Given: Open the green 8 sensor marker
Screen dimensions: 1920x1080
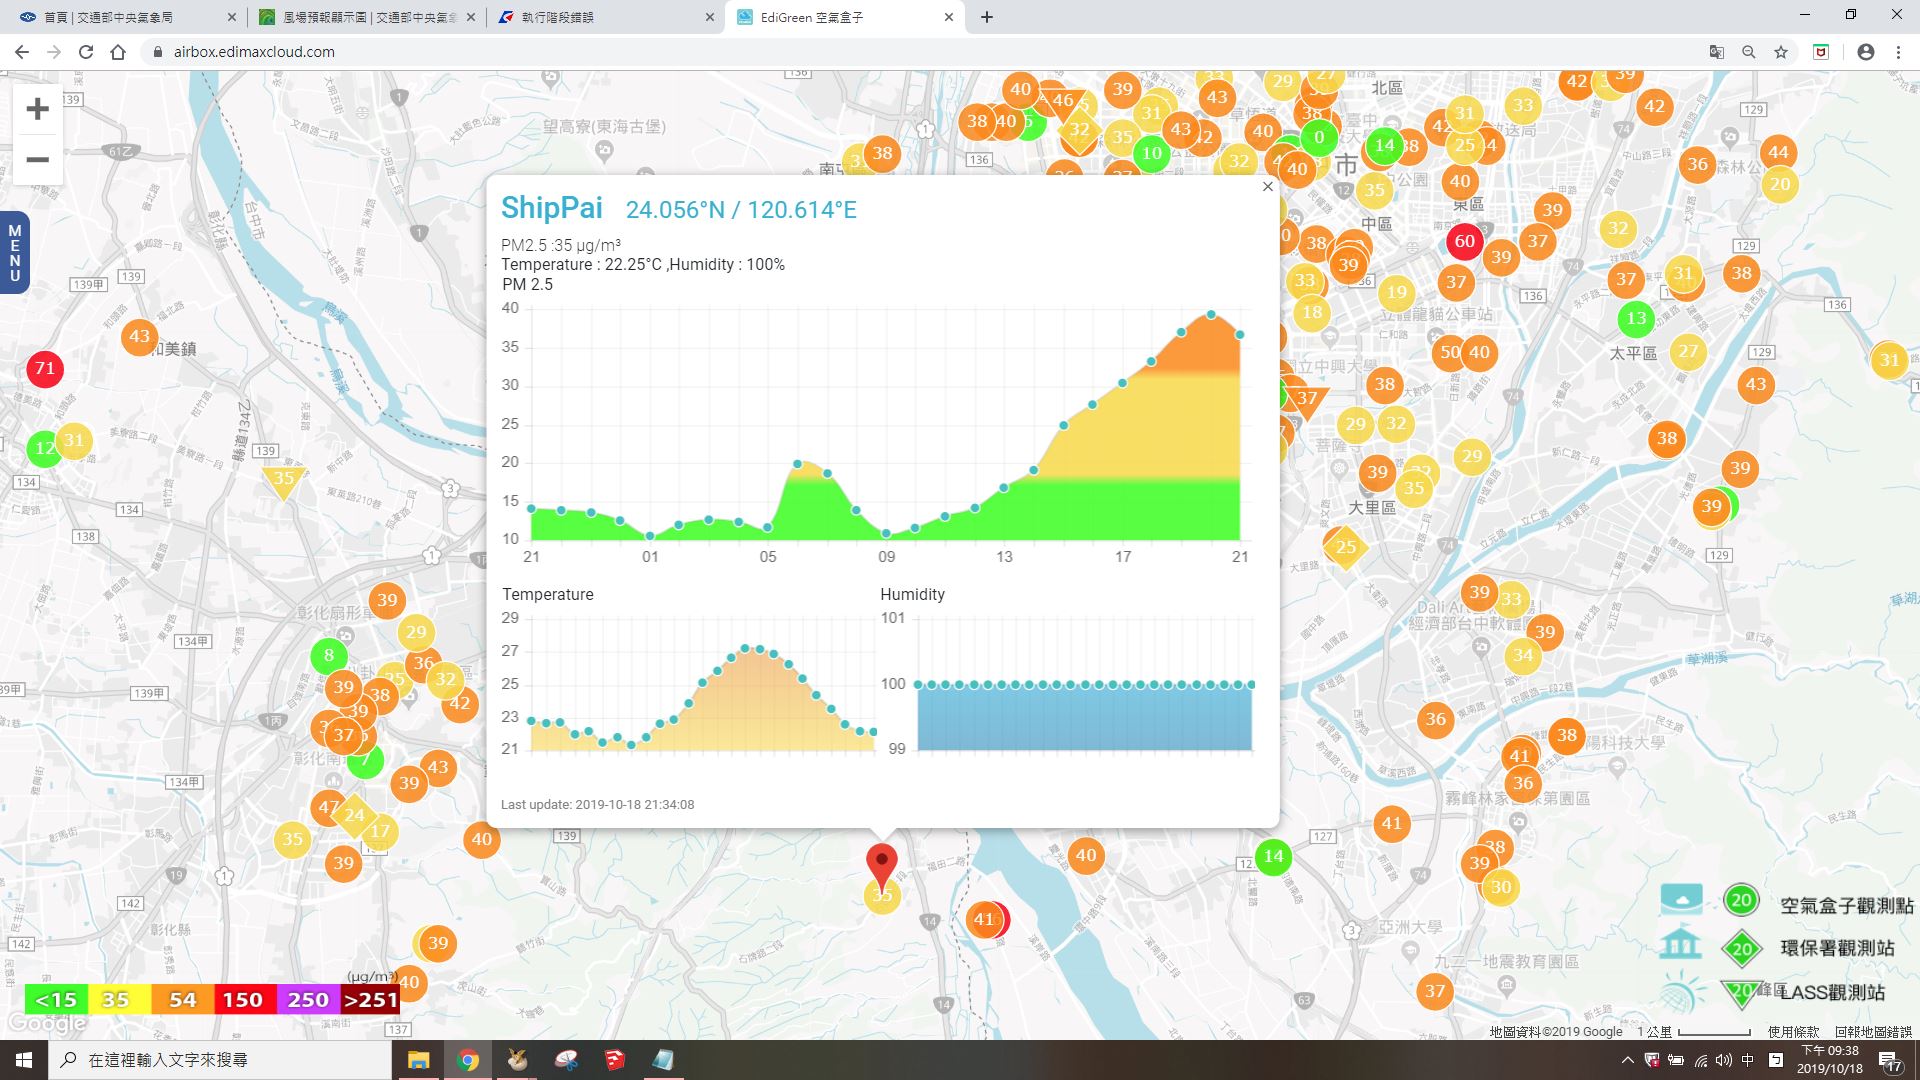Looking at the screenshot, I should tap(328, 656).
